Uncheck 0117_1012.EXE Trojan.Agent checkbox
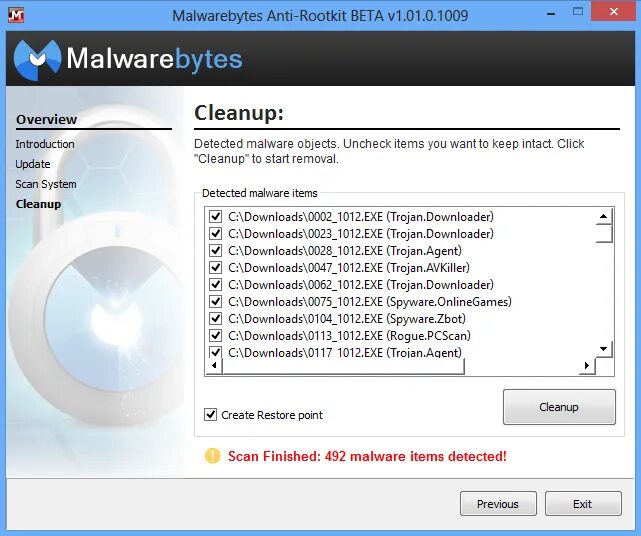The image size is (641, 536). [x=215, y=352]
